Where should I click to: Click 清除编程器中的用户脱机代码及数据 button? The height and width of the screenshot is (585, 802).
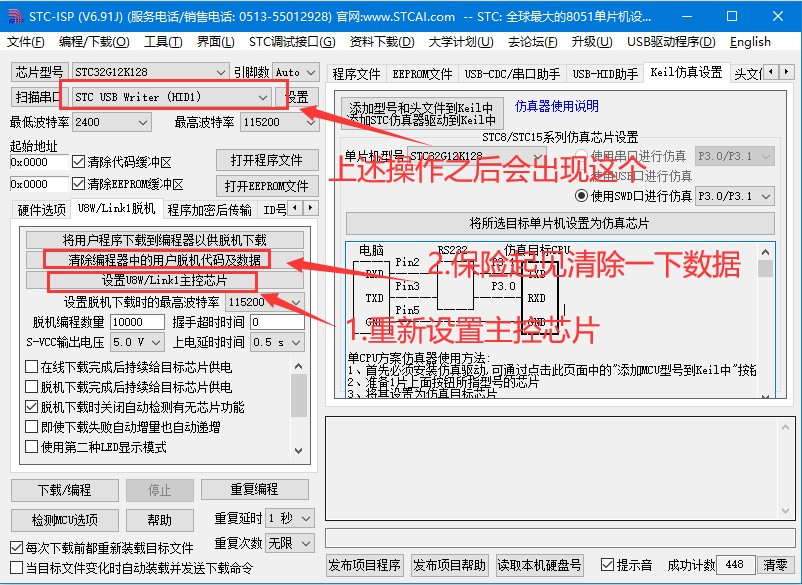tap(165, 260)
